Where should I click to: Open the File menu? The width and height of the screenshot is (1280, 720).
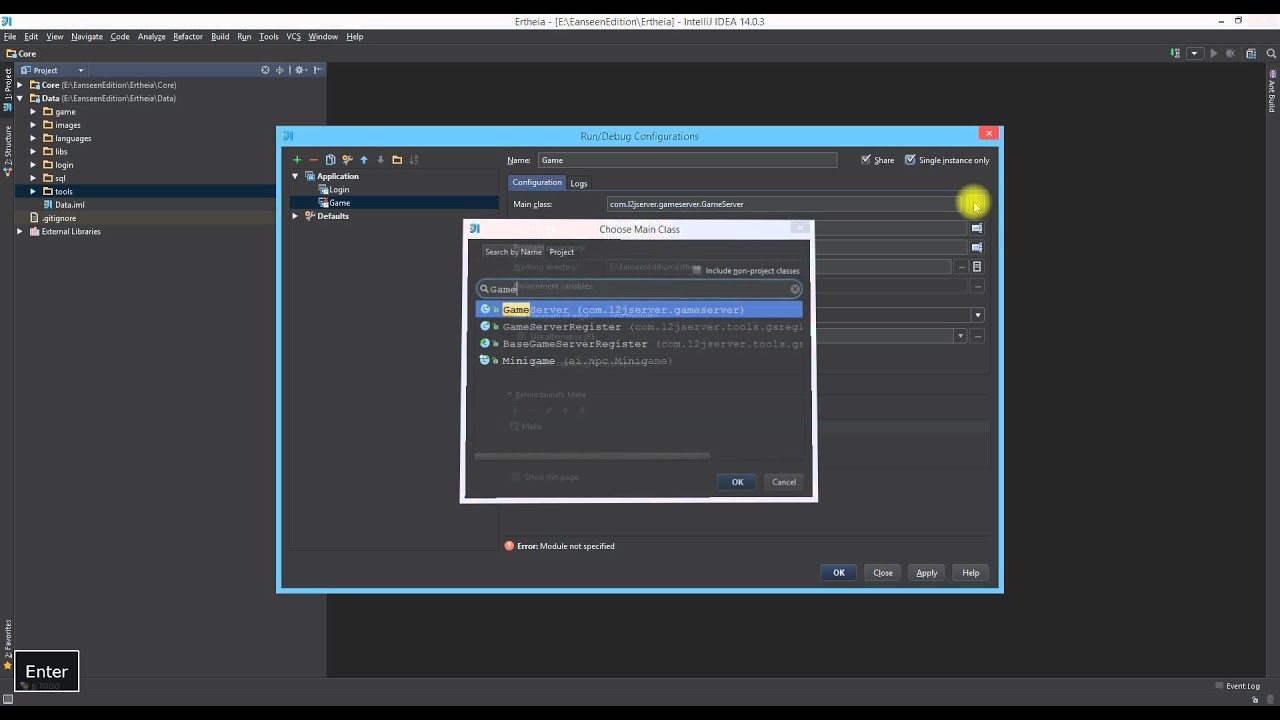click(x=10, y=36)
